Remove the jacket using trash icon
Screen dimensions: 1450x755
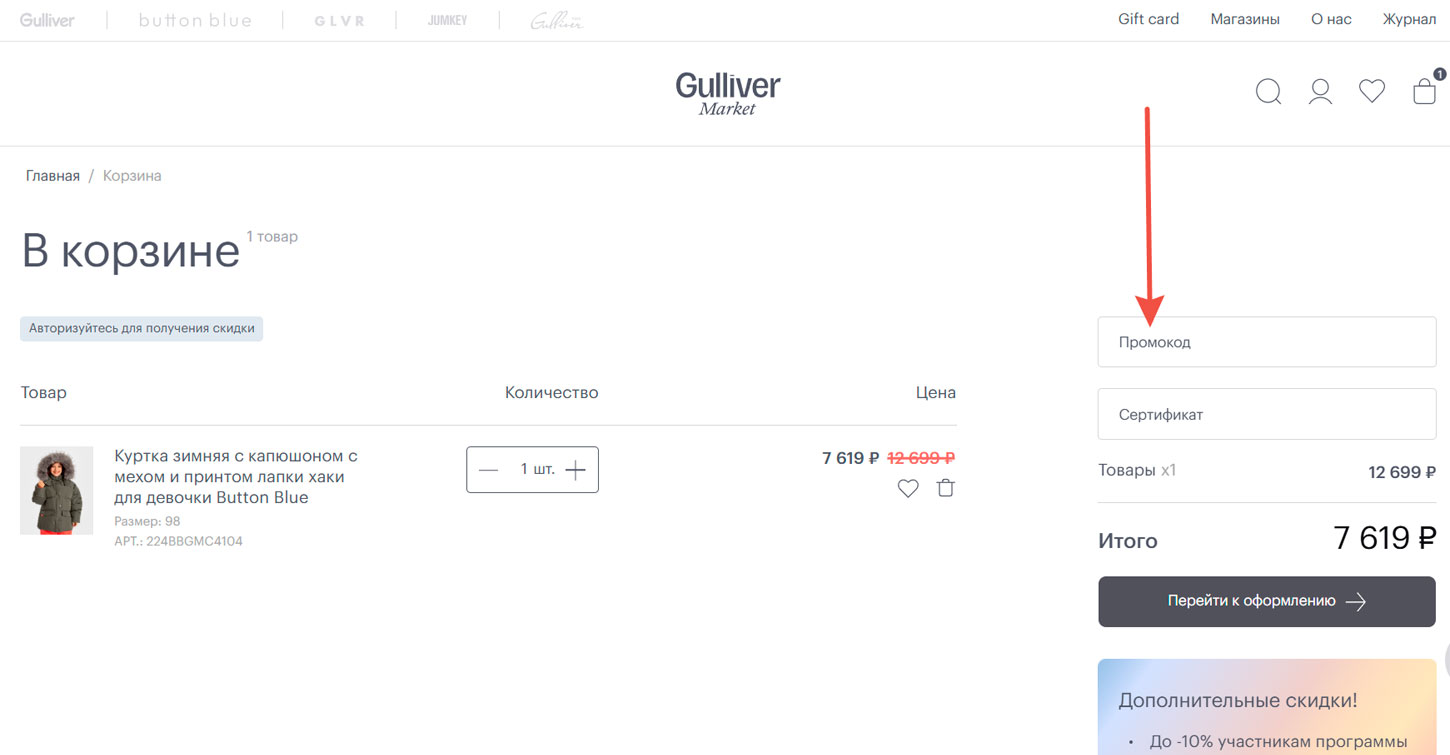click(x=946, y=488)
